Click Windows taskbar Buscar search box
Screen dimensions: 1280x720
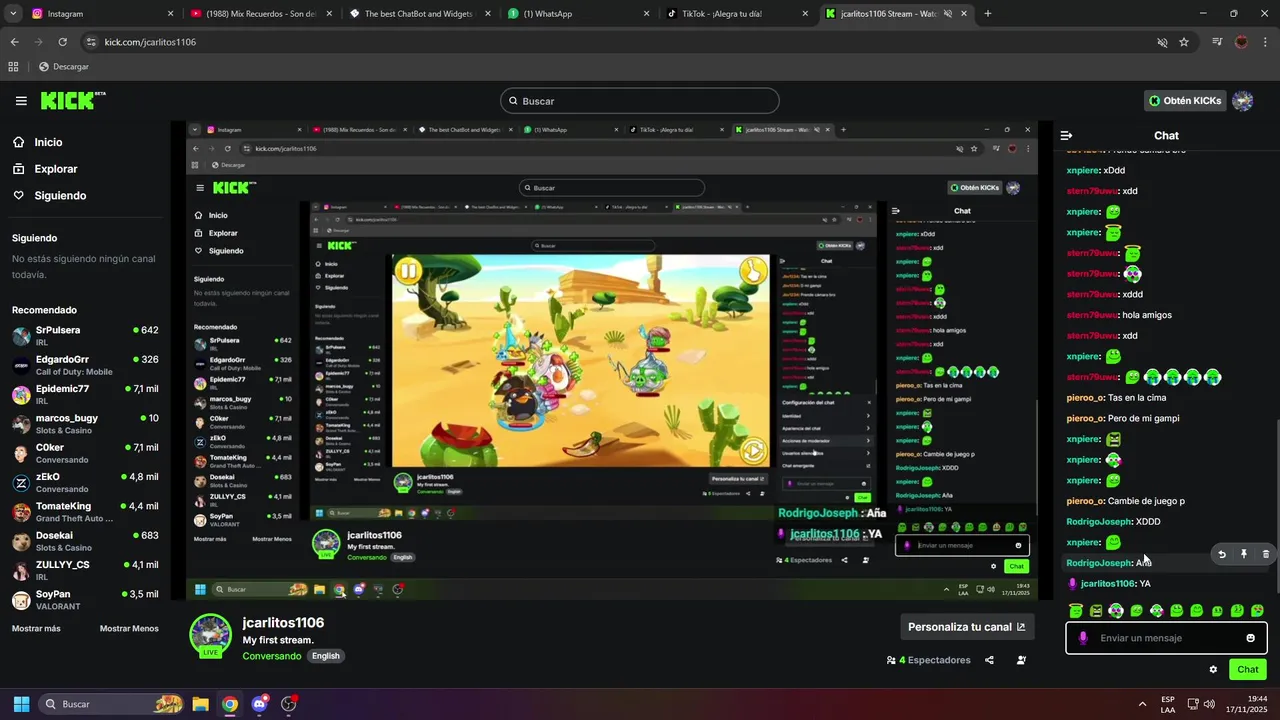[112, 704]
